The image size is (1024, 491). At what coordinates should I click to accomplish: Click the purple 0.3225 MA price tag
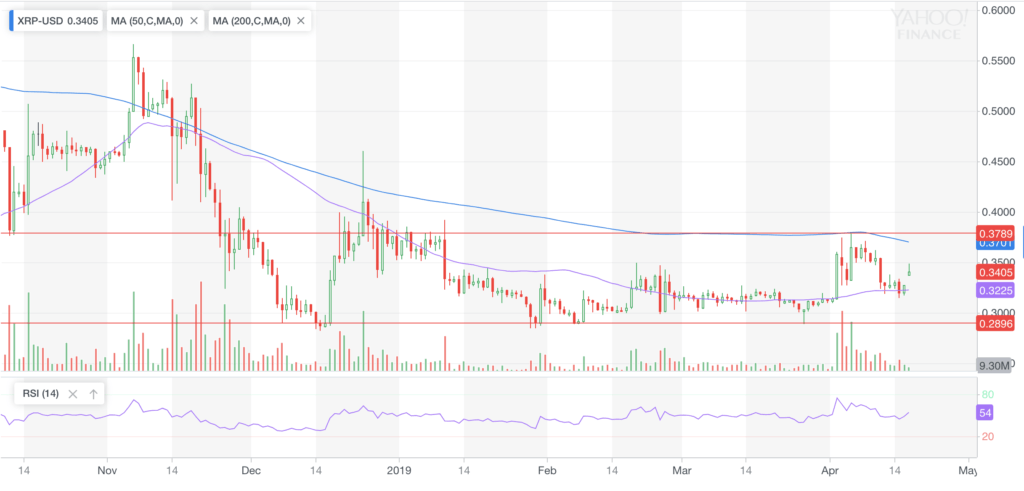pos(996,289)
